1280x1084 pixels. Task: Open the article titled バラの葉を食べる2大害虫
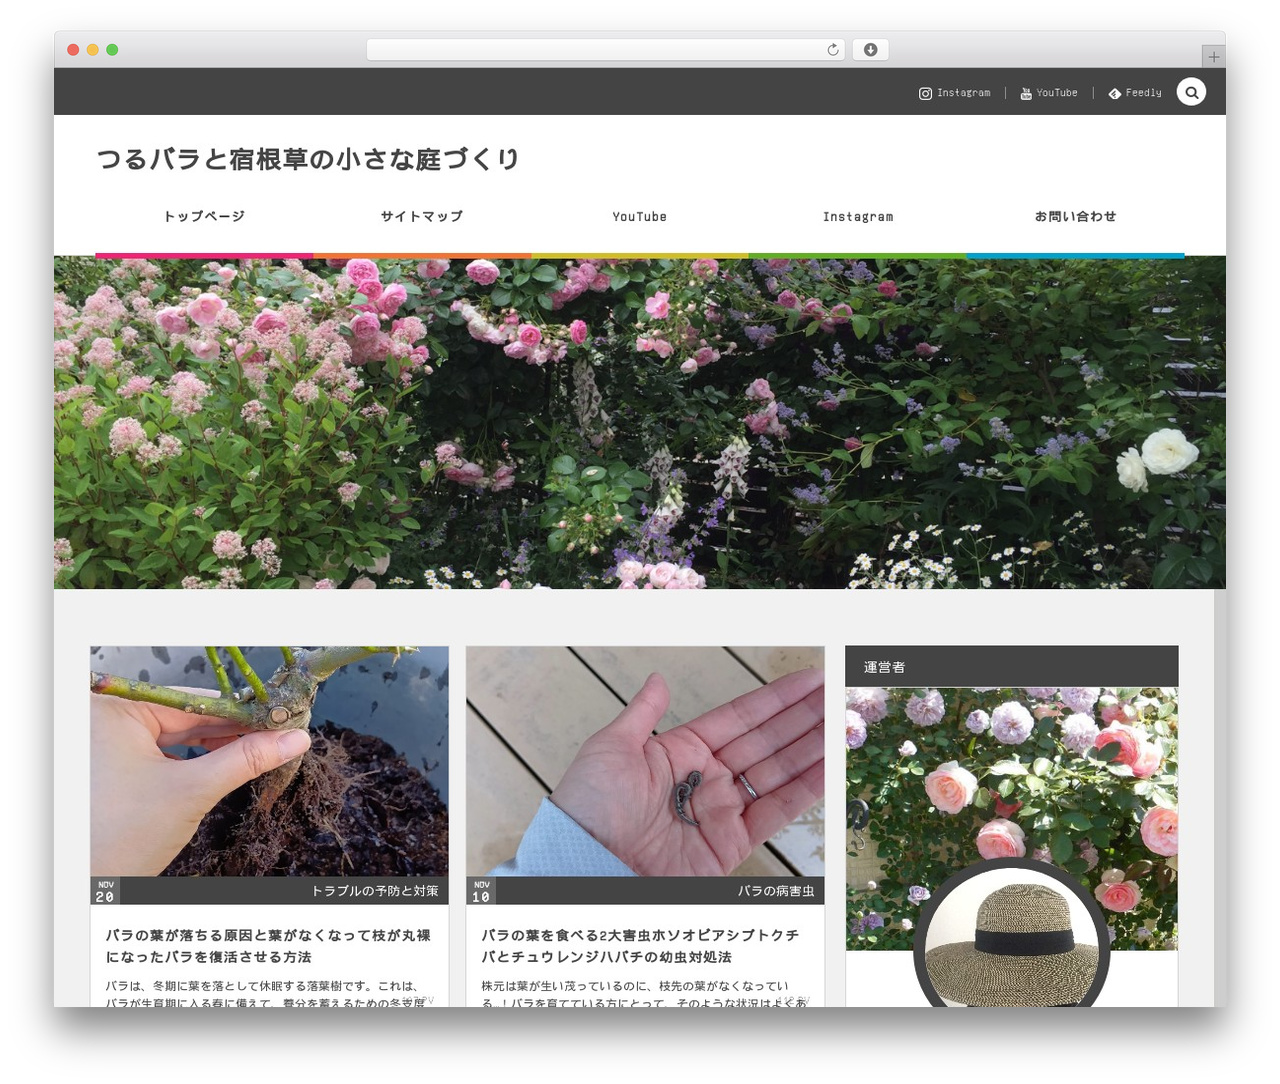tap(640, 946)
